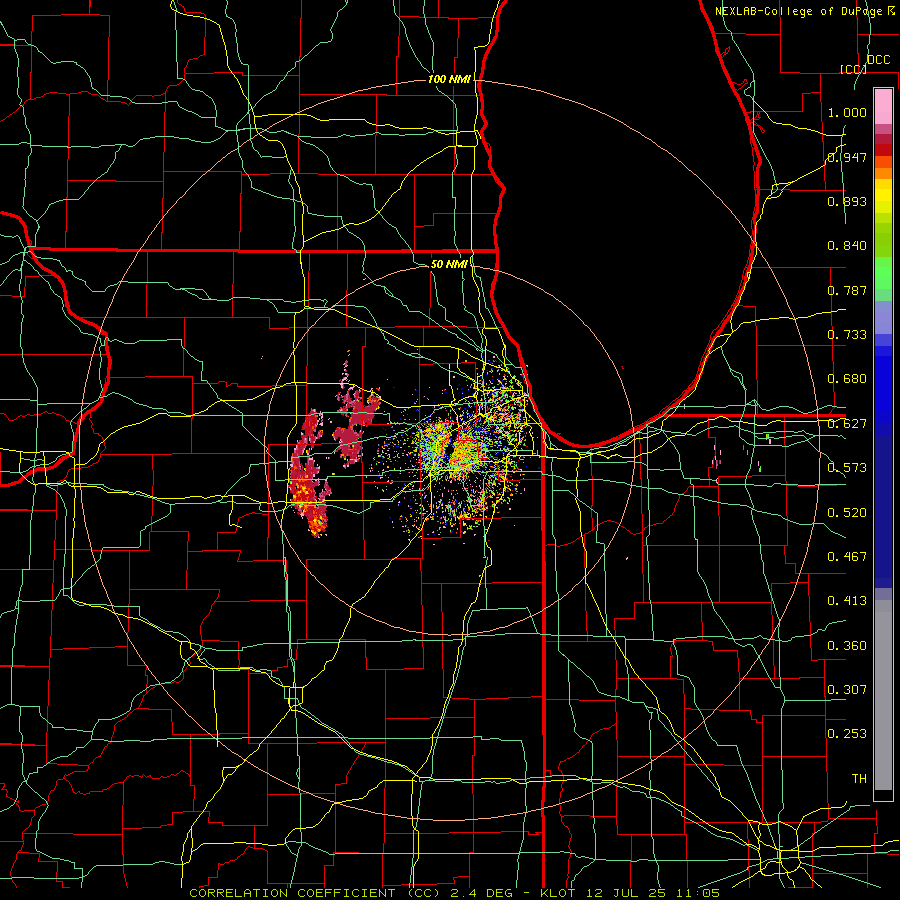The image size is (900, 900).
Task: Click the 0.733 legend value
Action: [847, 335]
